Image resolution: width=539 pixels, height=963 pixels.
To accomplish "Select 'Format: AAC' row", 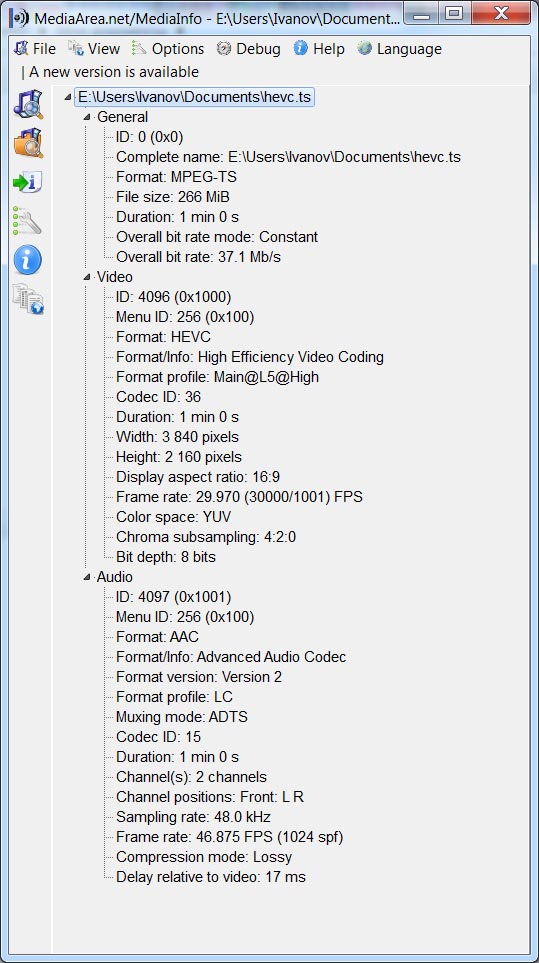I will (157, 637).
